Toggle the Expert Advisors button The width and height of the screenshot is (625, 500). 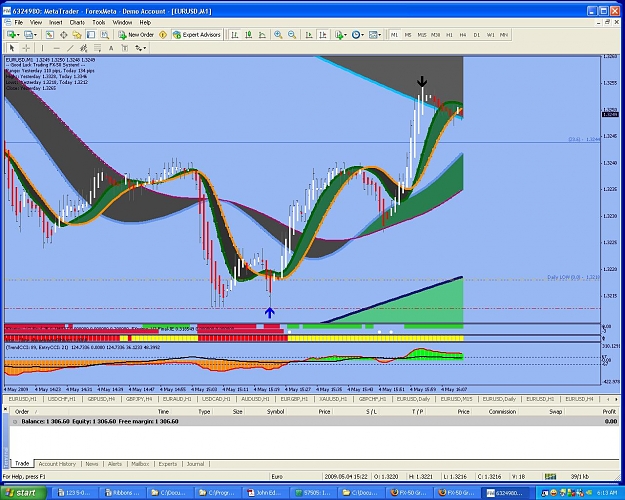click(197, 35)
